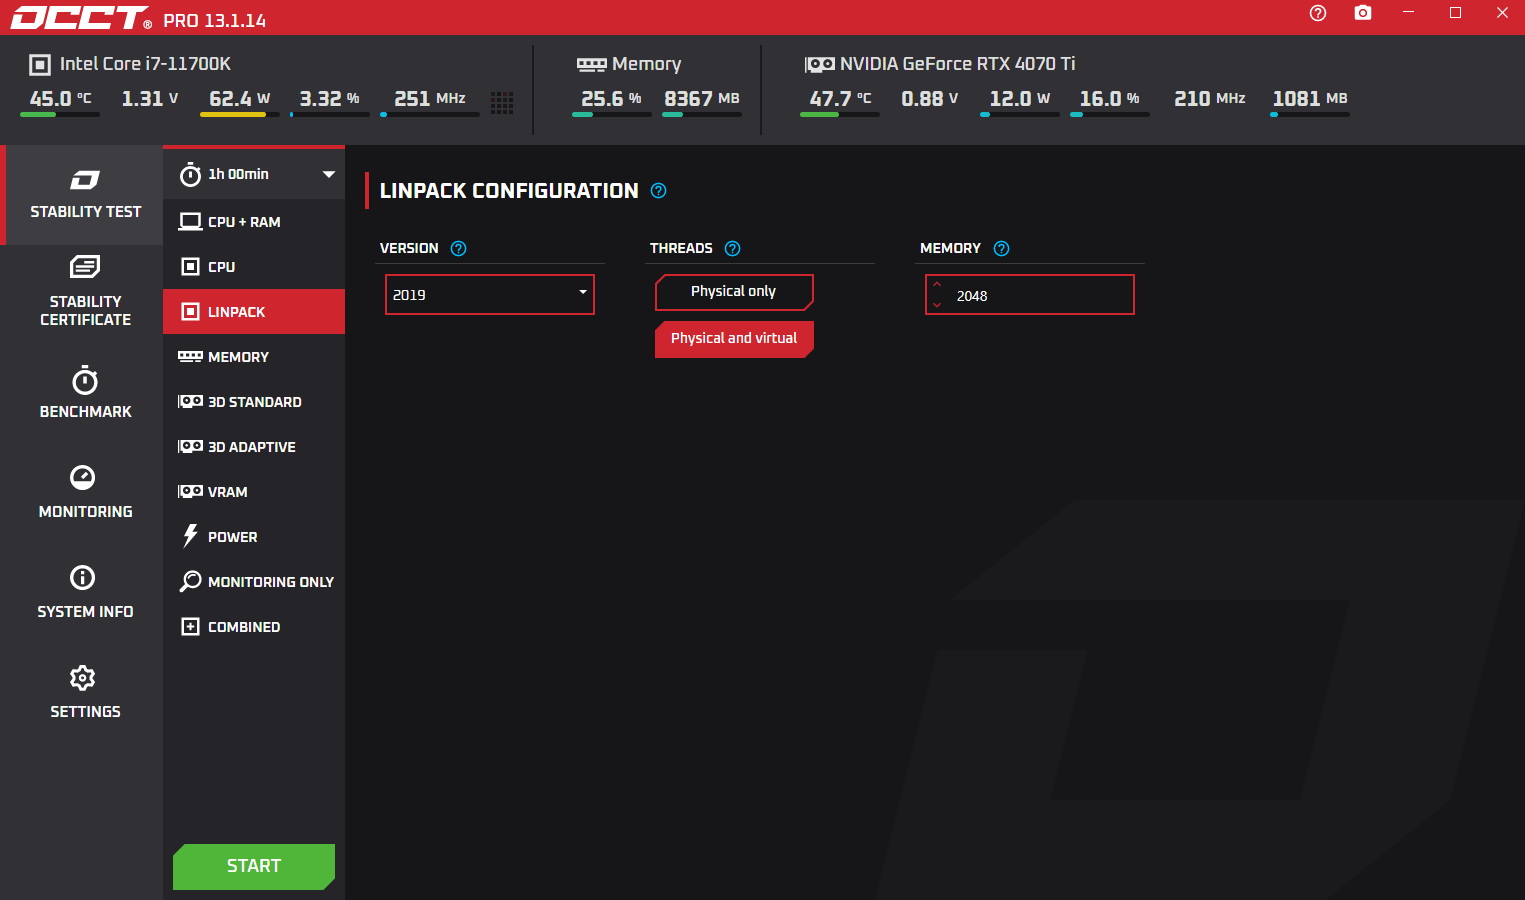Click the CPU voltage 1.31 V reading

(150, 99)
